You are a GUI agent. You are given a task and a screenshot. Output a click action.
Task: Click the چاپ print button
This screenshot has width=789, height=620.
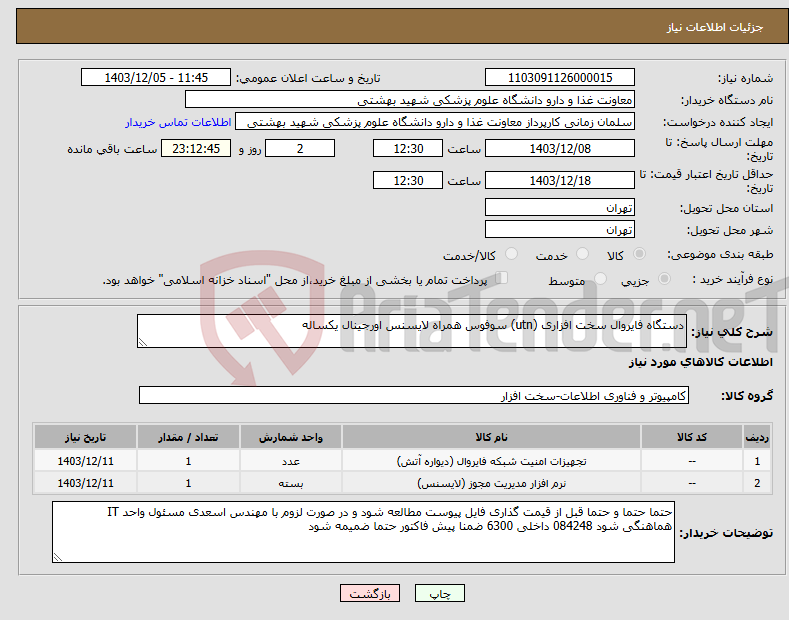point(440,593)
